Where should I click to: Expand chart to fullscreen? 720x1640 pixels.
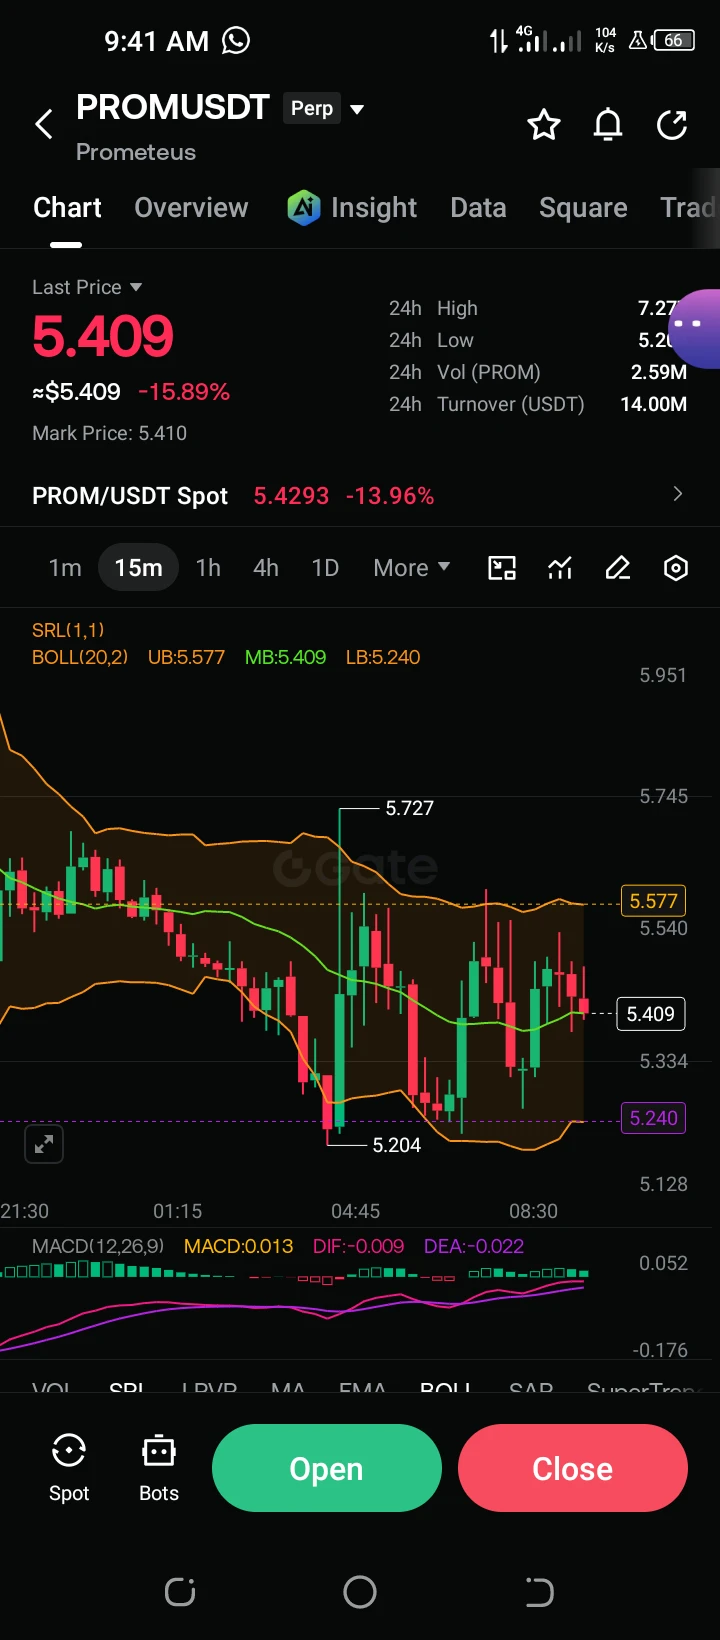[x=44, y=1144]
